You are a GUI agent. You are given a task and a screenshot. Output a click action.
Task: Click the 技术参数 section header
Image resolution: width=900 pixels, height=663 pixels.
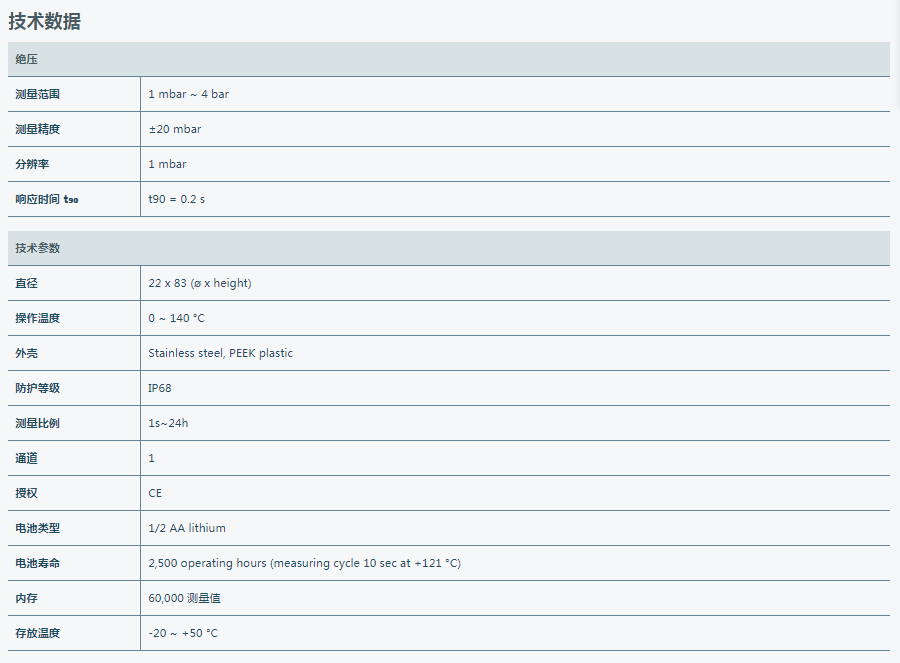tap(449, 248)
